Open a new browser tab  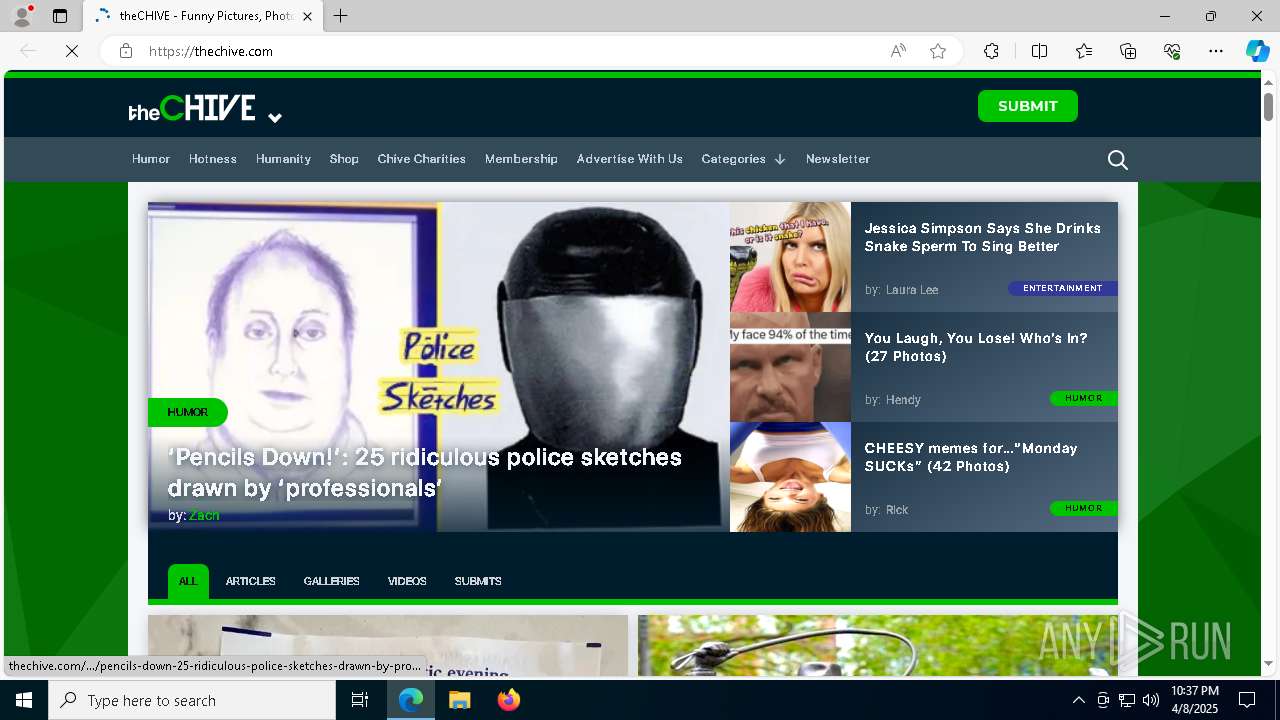point(340,16)
